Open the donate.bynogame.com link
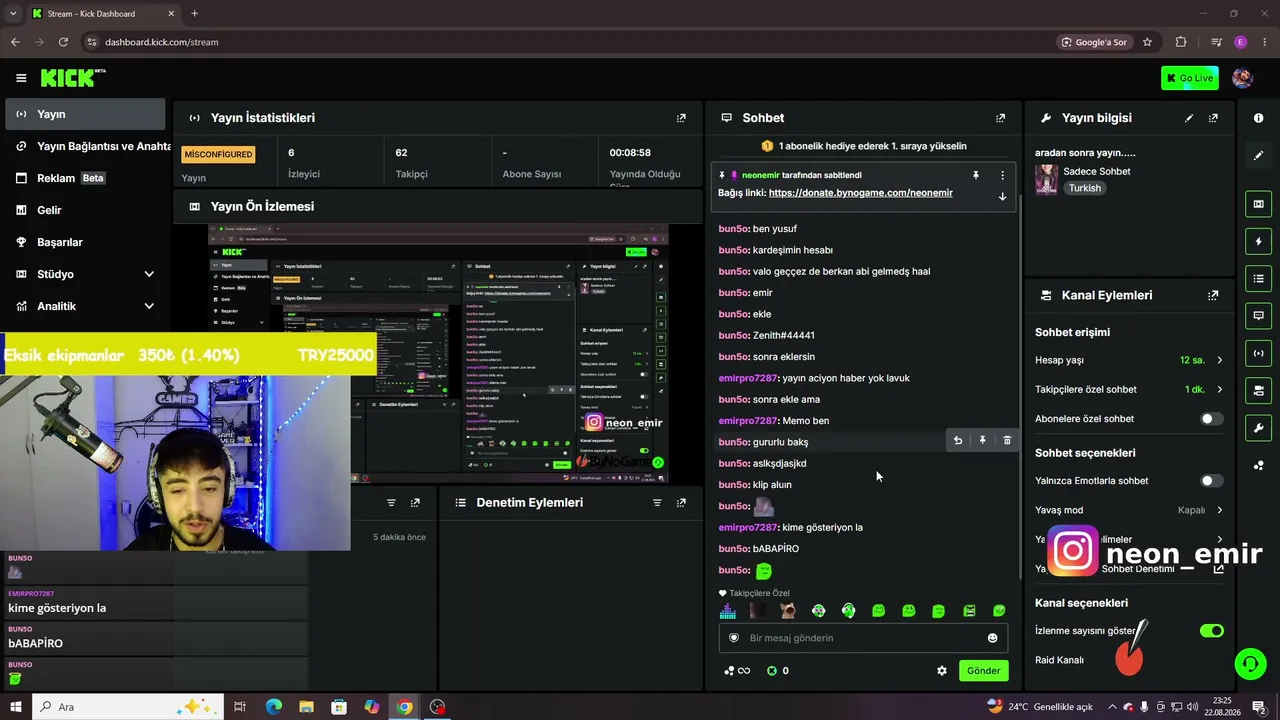The image size is (1280, 720). click(860, 193)
